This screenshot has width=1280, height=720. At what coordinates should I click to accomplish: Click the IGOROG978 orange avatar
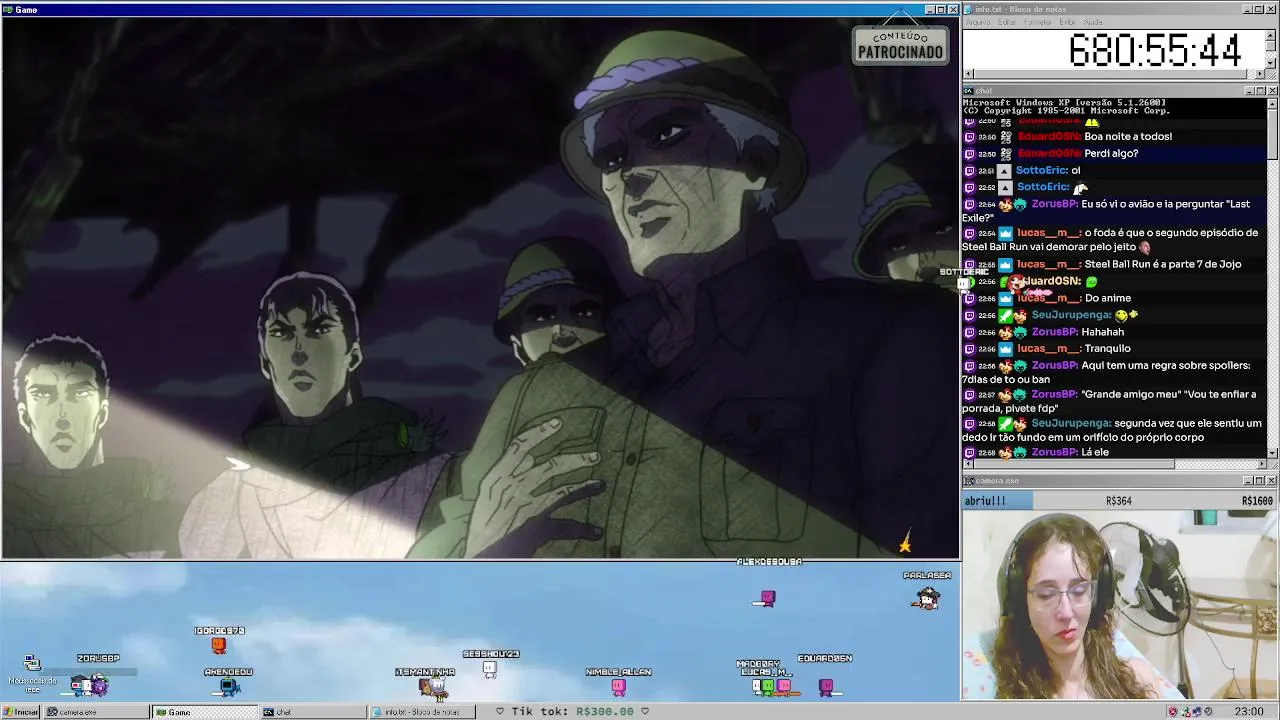tap(219, 645)
